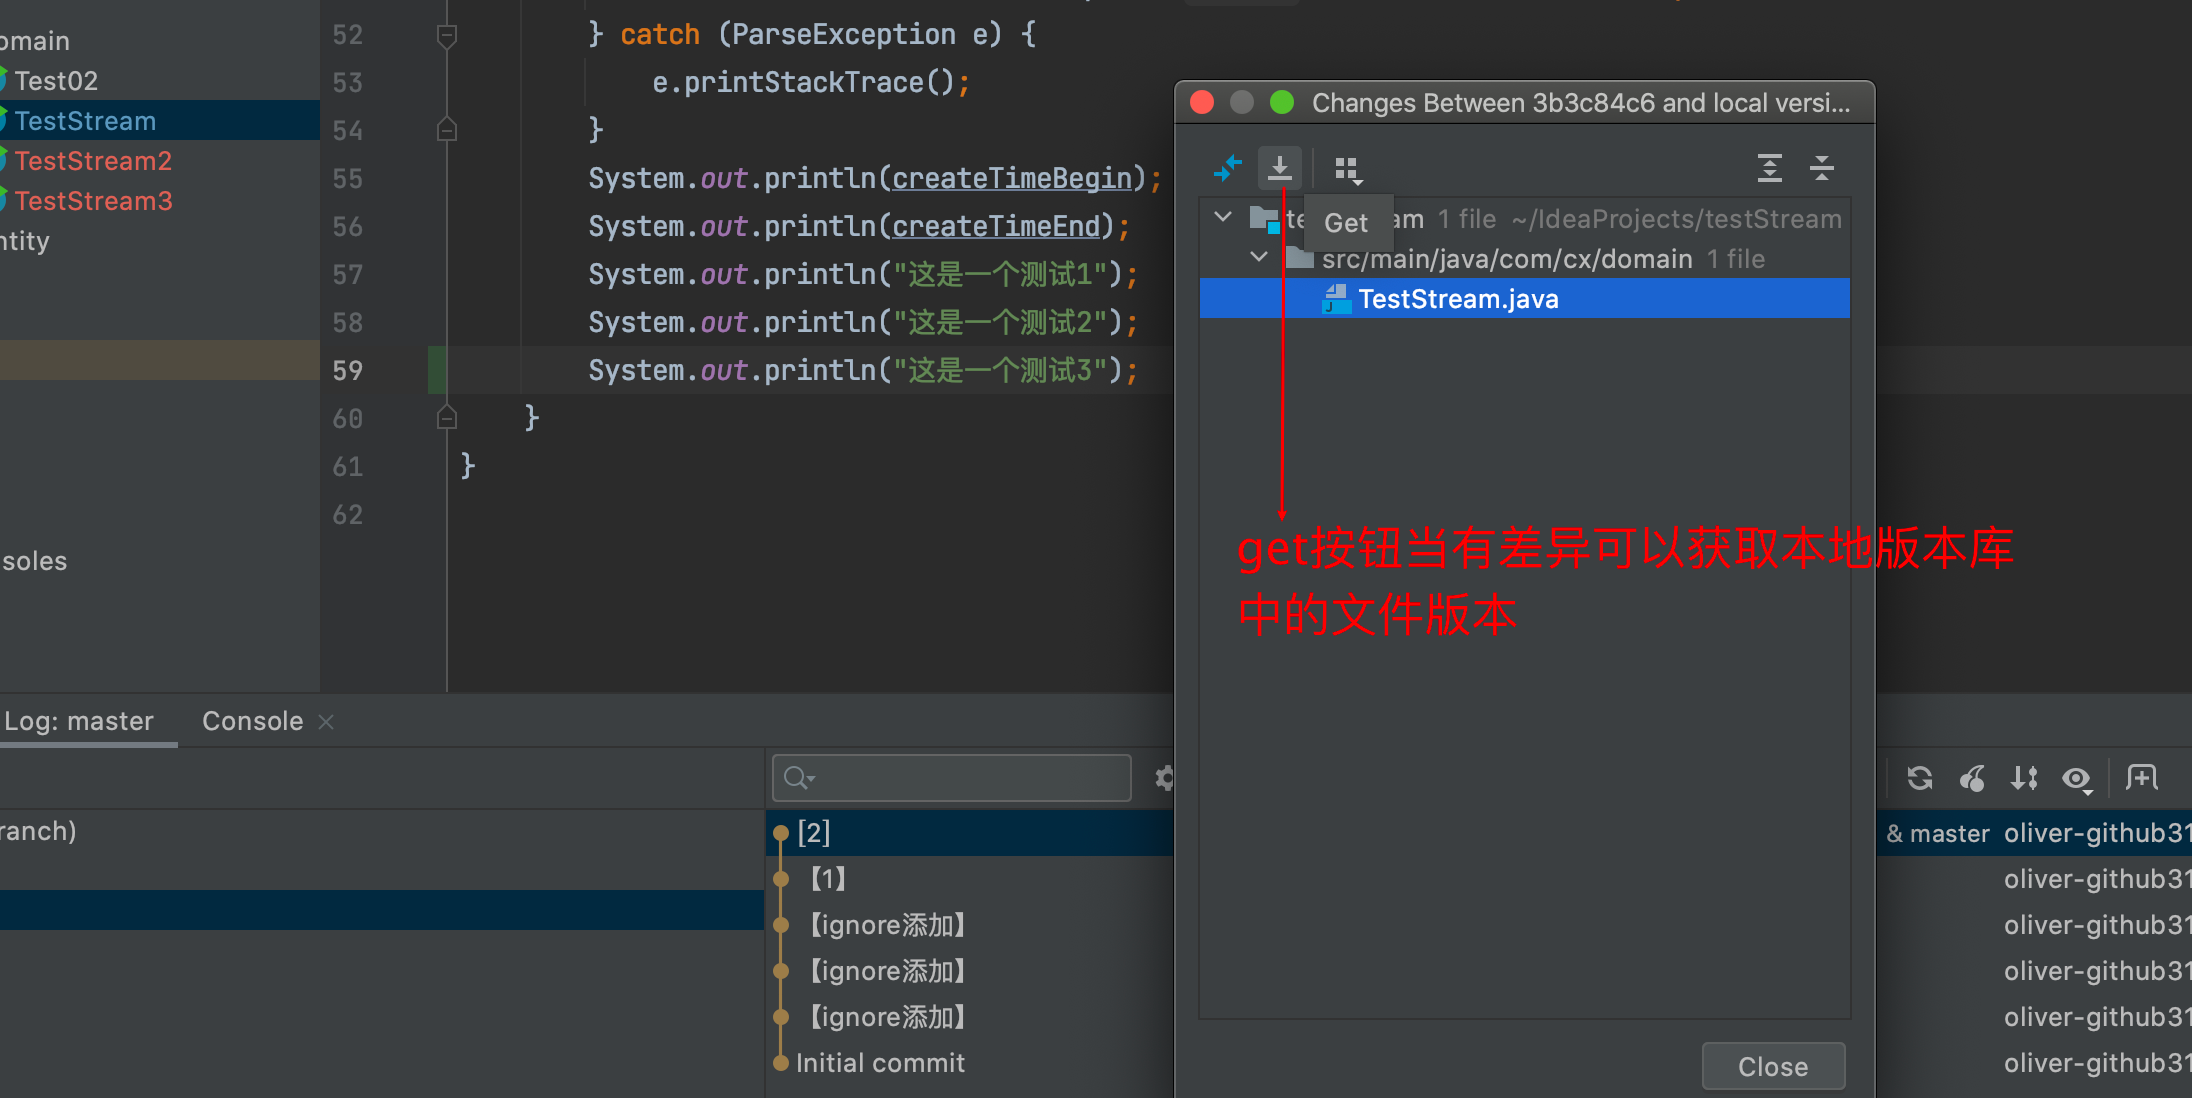Click the Collapse All icon in dialog
Image resolution: width=2192 pixels, height=1098 pixels.
1822,168
